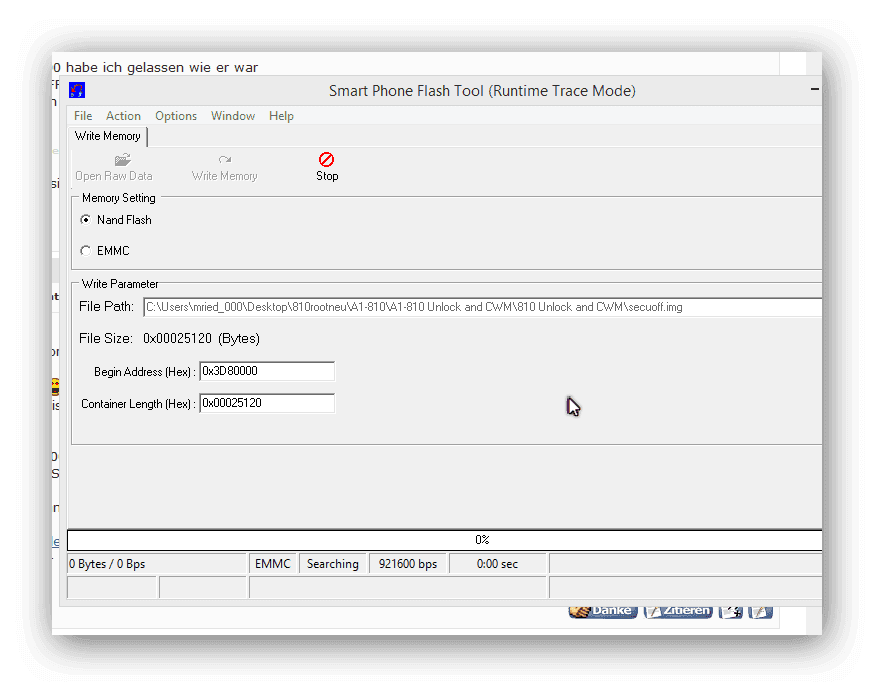Click the Smart Phone Flash Tool window title
This screenshot has width=874, height=687.
pyautogui.click(x=482, y=91)
